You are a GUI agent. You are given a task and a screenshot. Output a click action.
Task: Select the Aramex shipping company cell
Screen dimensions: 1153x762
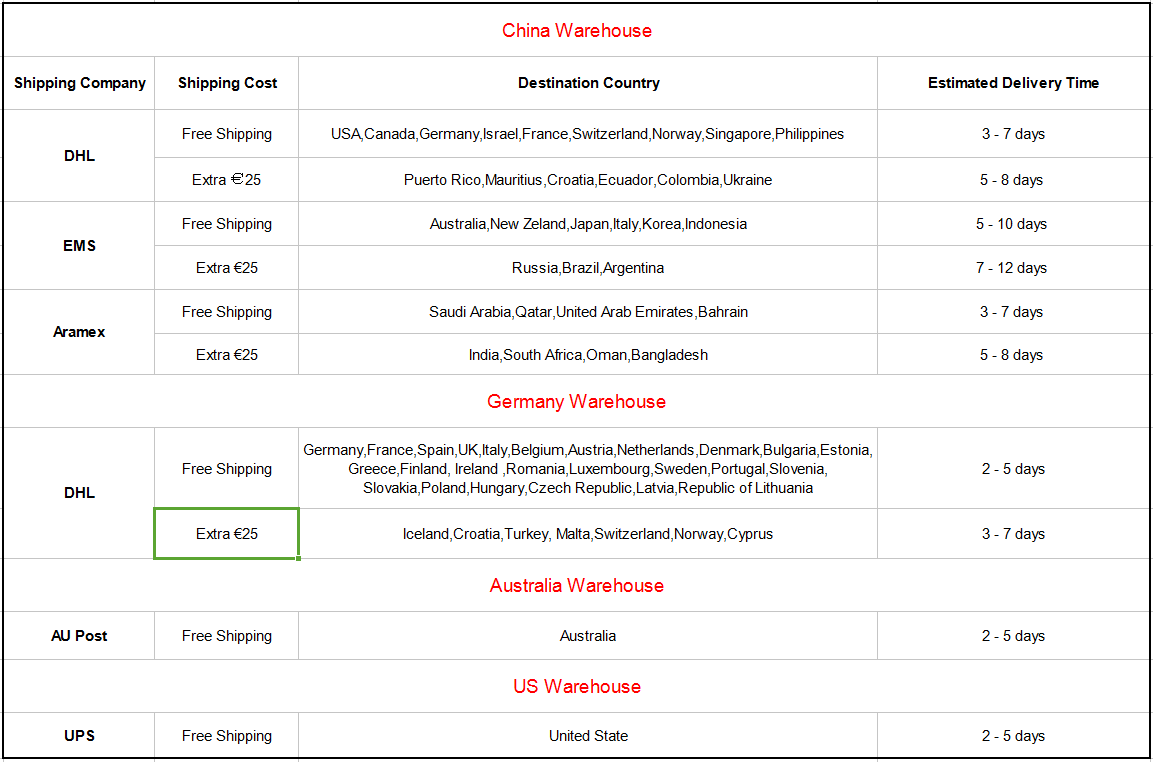tap(80, 332)
